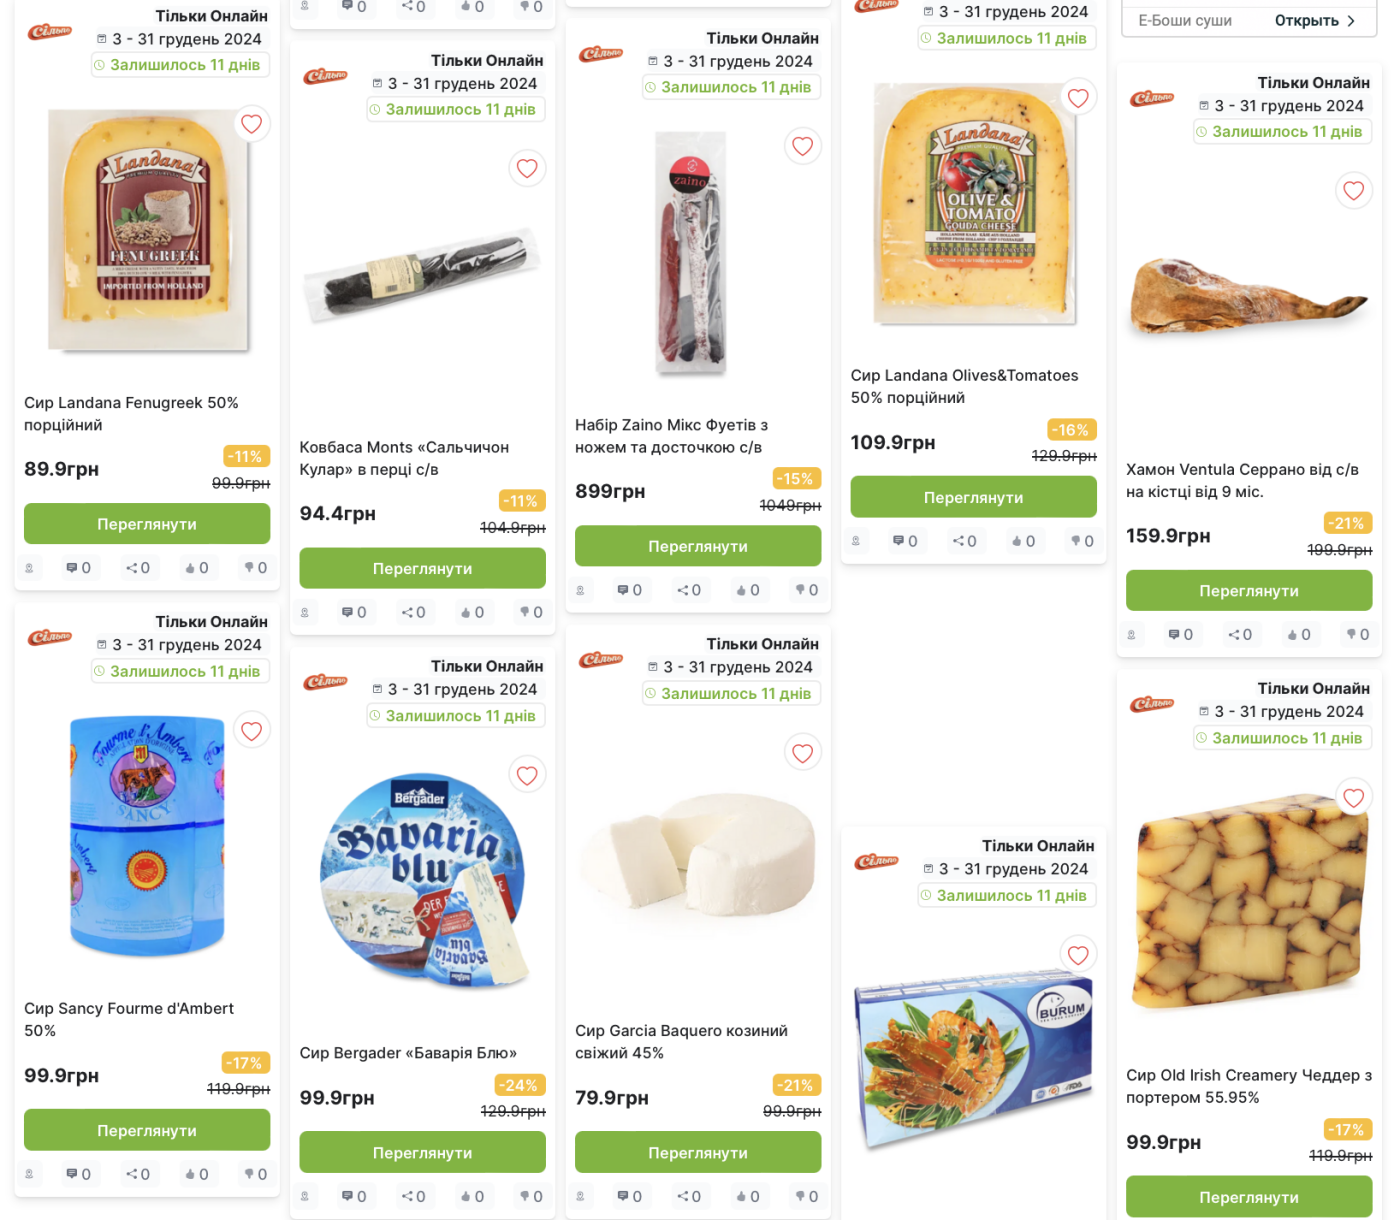View the Old Irish Creamery Чеддер offer
The width and height of the screenshot is (1400, 1220).
point(1249,1197)
